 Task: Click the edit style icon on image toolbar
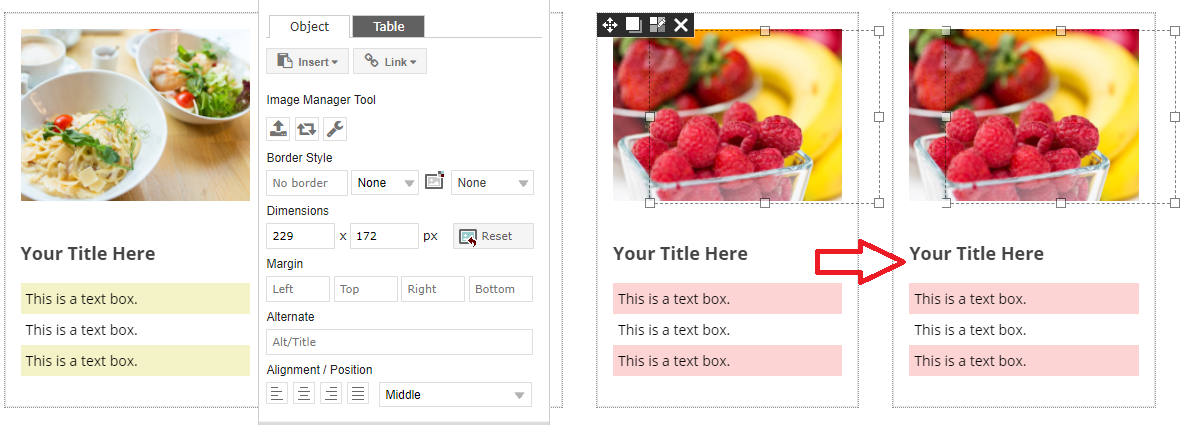657,25
